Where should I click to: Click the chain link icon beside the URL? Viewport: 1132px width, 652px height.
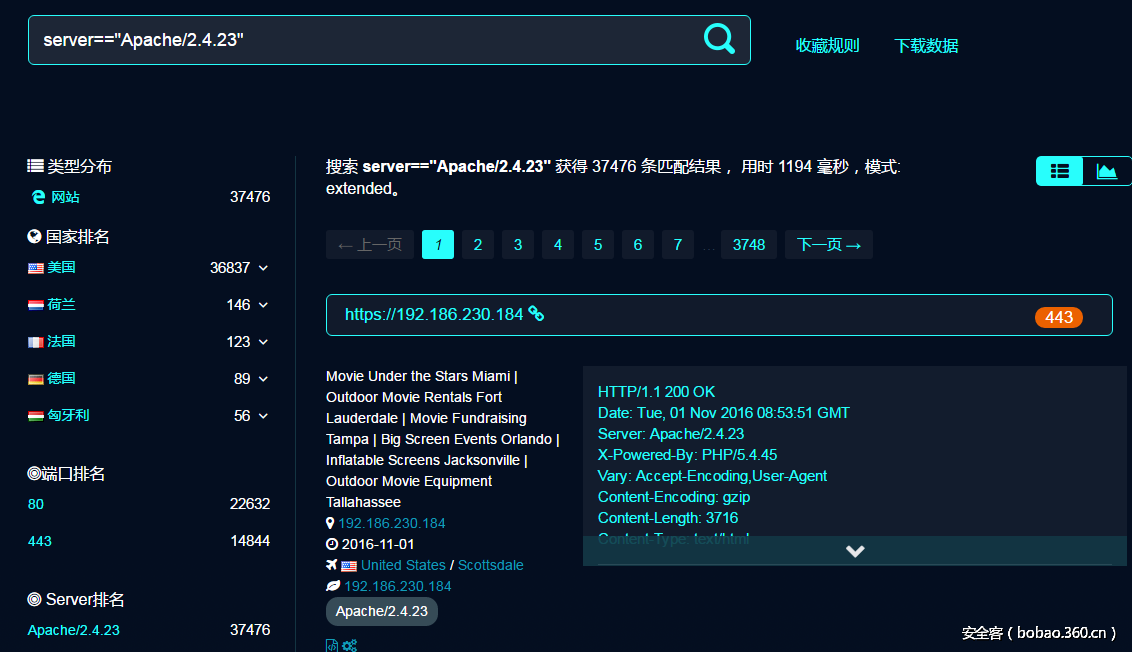click(x=536, y=314)
